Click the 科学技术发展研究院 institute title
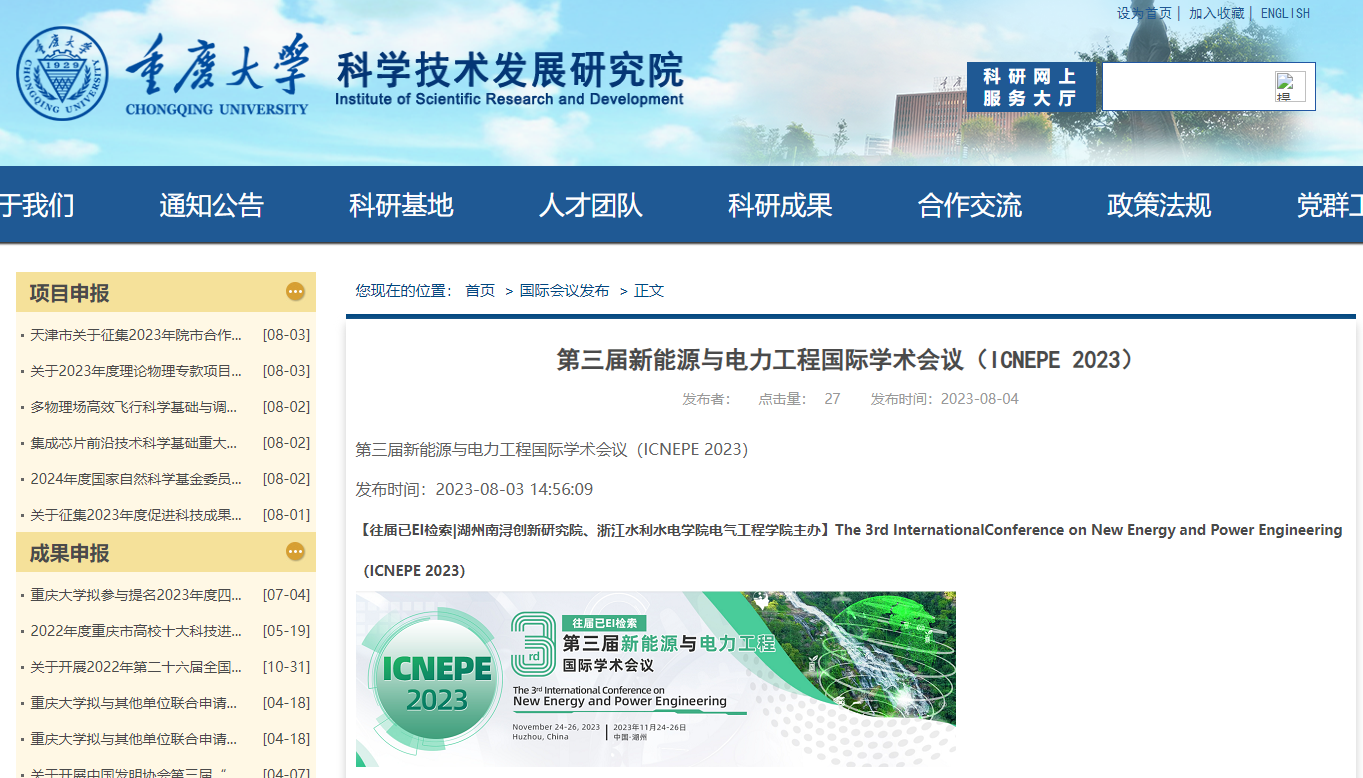 click(x=510, y=70)
